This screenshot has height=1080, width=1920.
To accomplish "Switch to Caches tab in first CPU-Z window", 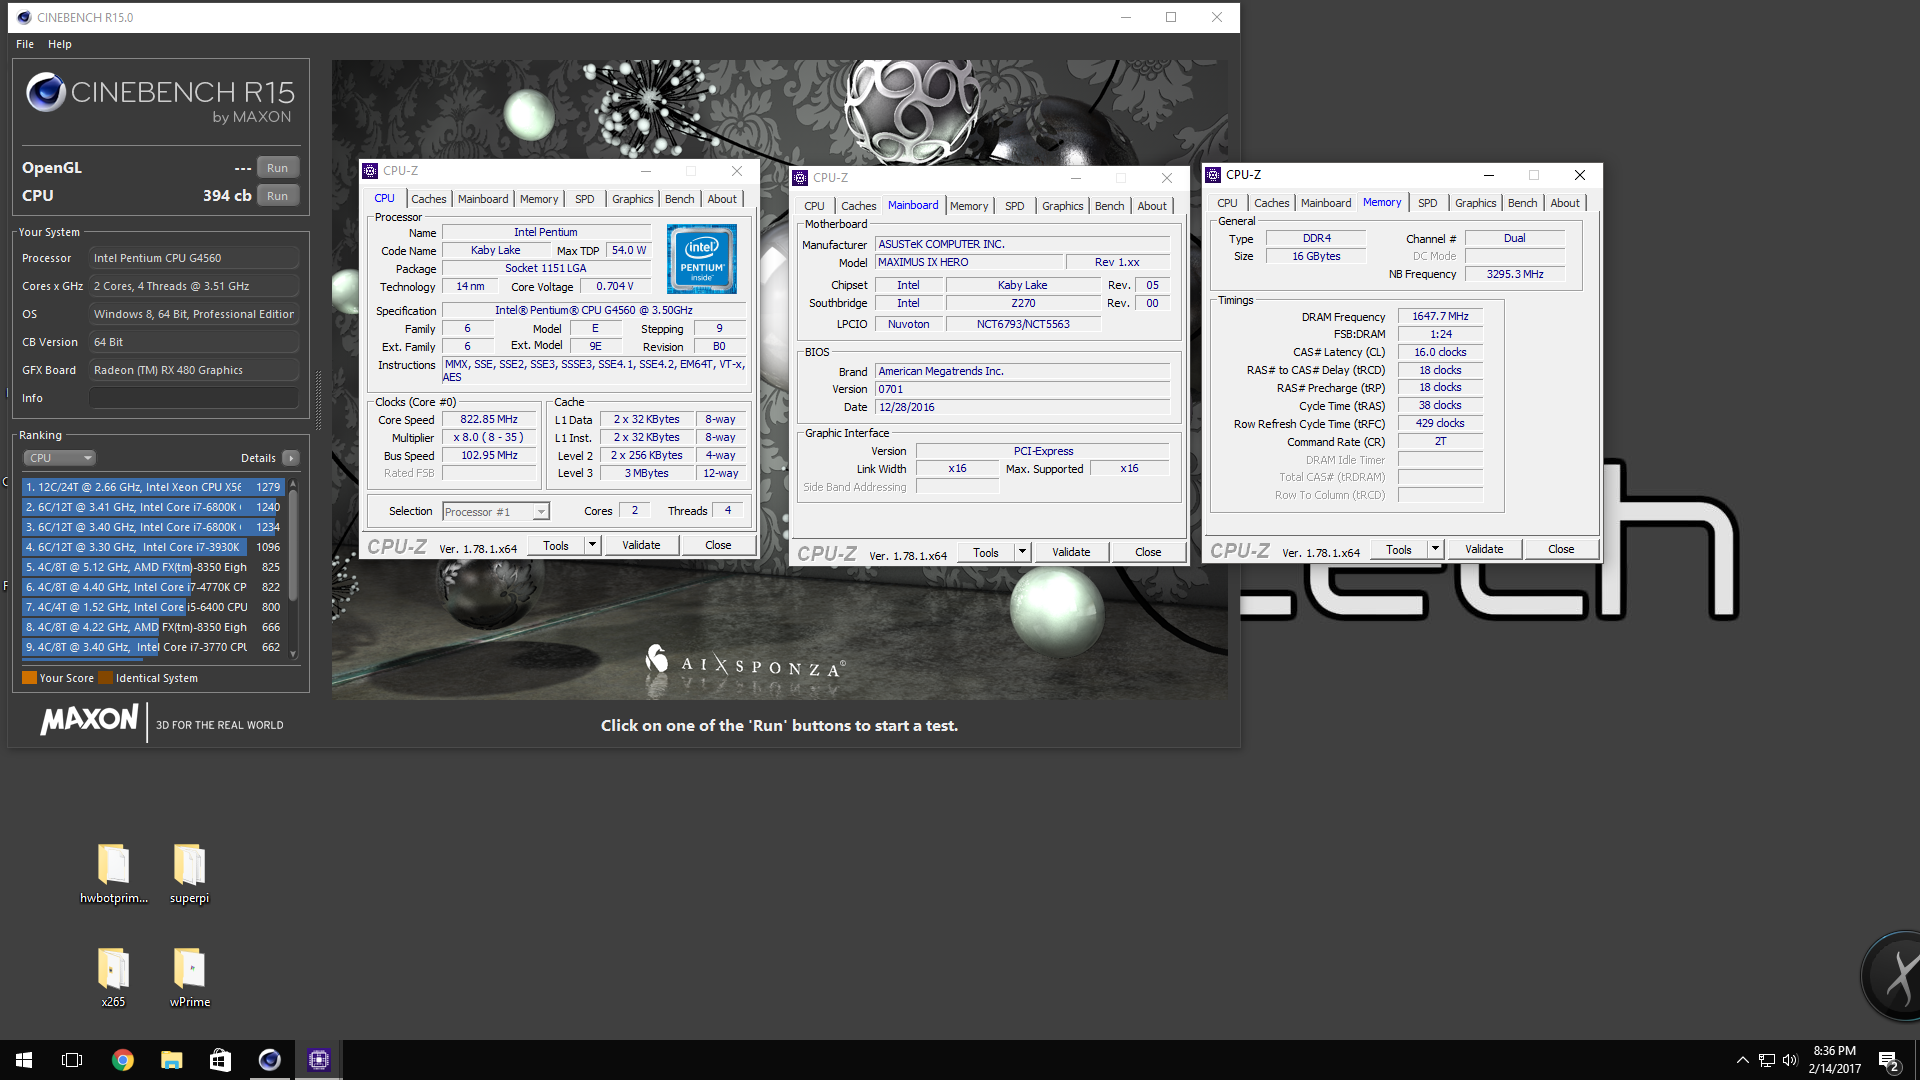I will [x=429, y=199].
